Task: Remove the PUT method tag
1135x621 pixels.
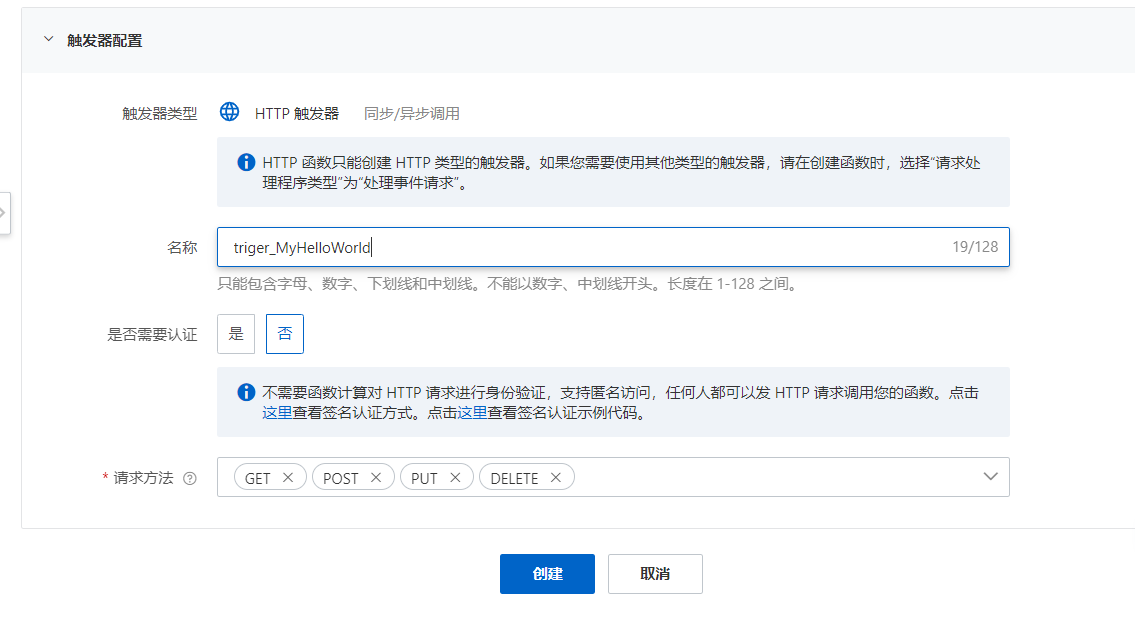Action: point(458,477)
